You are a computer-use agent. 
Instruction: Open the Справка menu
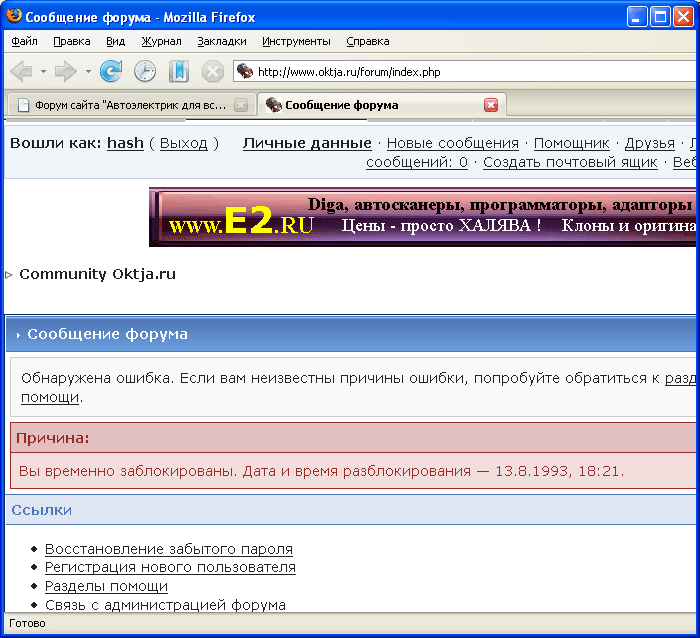[x=368, y=42]
